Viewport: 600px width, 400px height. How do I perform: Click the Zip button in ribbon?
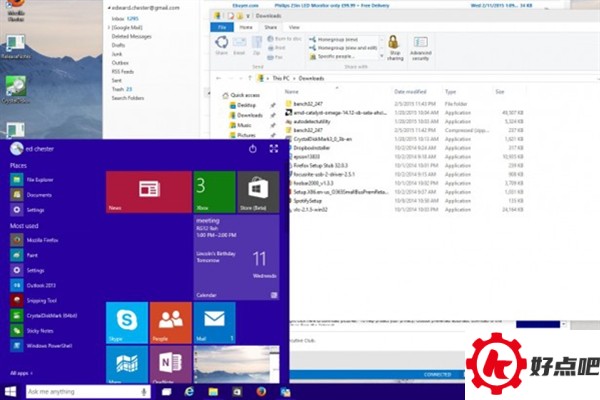click(x=257, y=45)
